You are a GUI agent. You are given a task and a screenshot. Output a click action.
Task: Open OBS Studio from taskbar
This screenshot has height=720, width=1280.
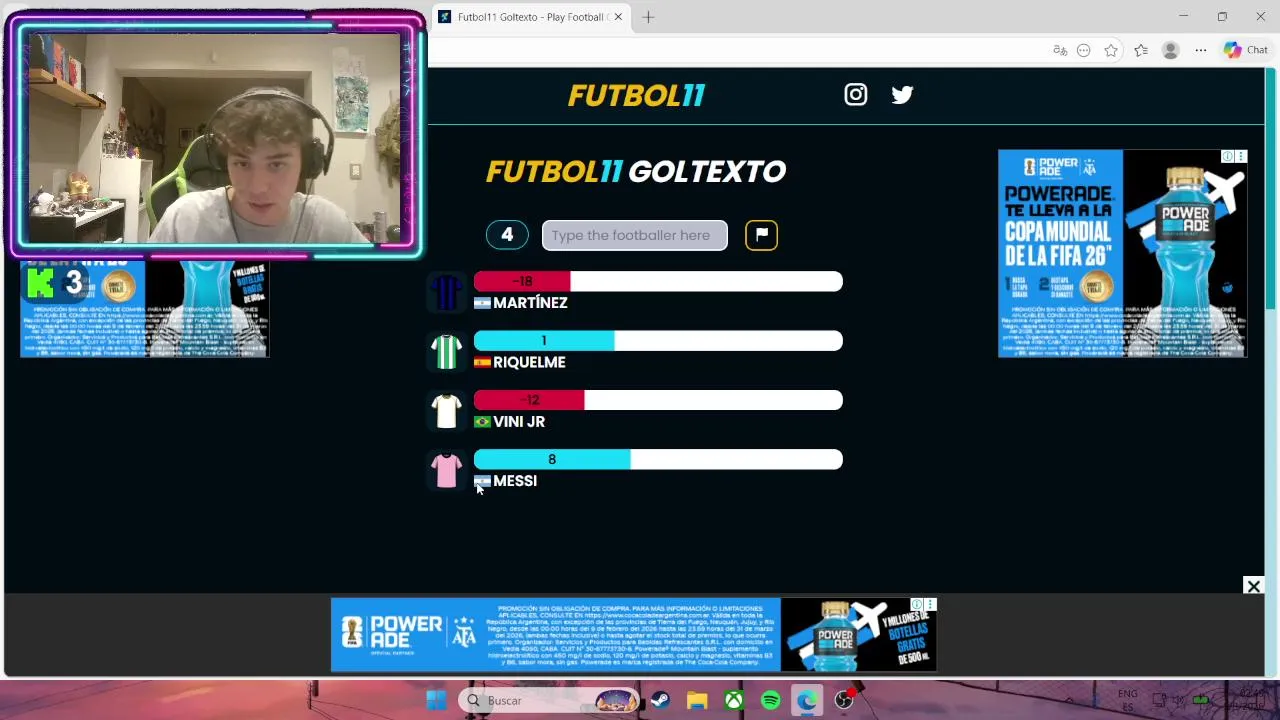845,700
